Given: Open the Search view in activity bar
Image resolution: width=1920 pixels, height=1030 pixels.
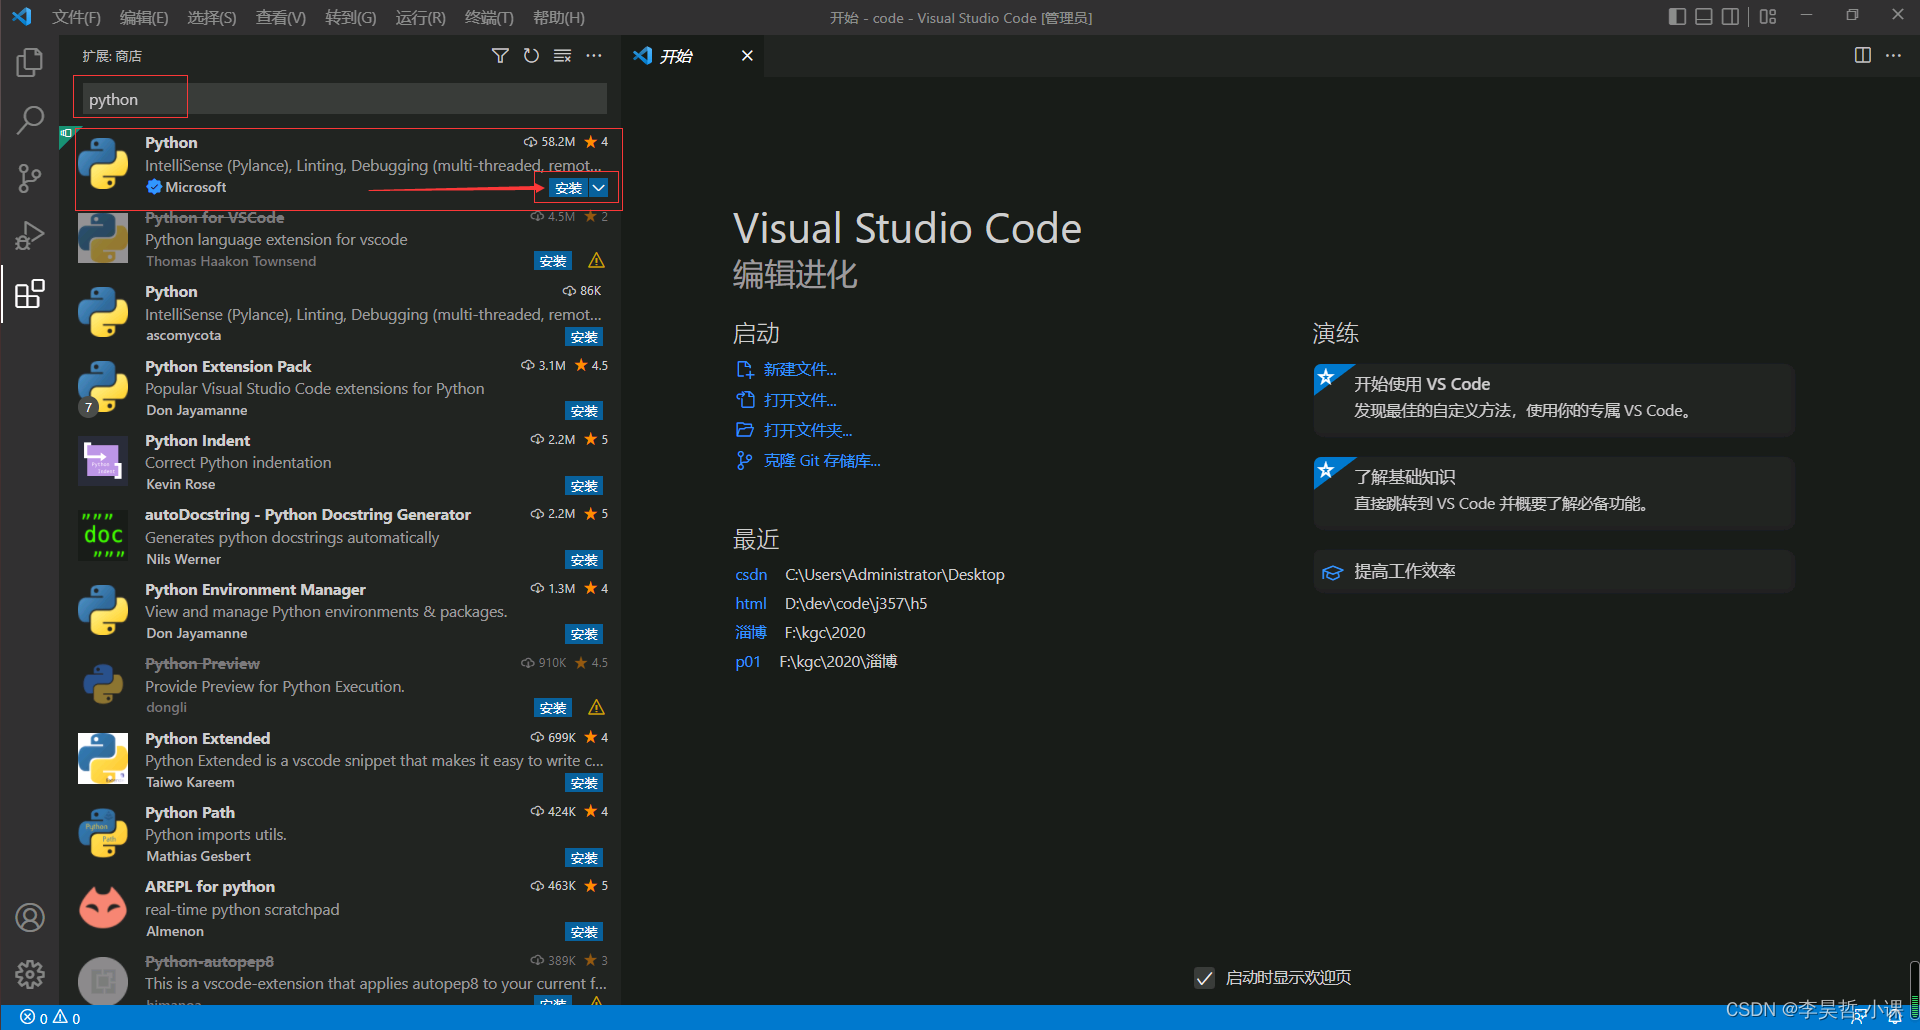Looking at the screenshot, I should click(x=30, y=120).
